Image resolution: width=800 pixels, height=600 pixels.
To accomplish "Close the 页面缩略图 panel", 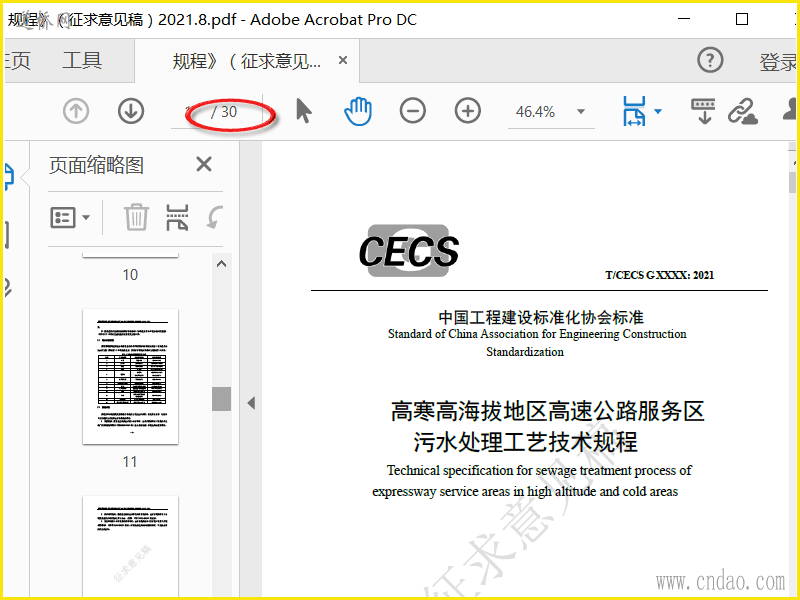I will pyautogui.click(x=204, y=164).
